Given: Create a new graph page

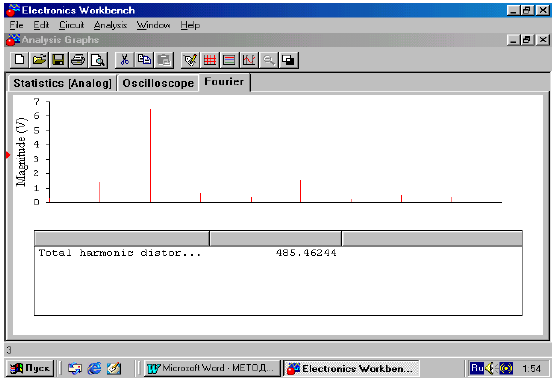Looking at the screenshot, I should point(20,60).
